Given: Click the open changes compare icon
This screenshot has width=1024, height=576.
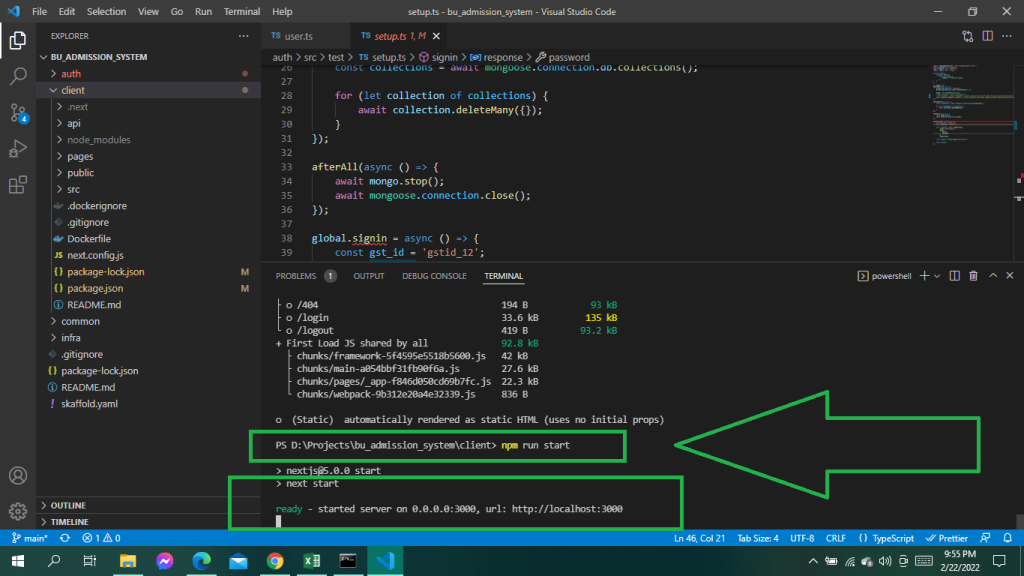Looking at the screenshot, I should (967, 36).
